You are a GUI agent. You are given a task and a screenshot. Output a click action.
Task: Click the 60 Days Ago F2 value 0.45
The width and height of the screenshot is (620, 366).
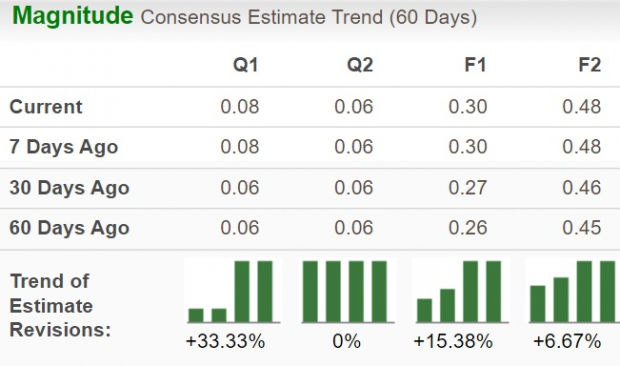click(582, 228)
